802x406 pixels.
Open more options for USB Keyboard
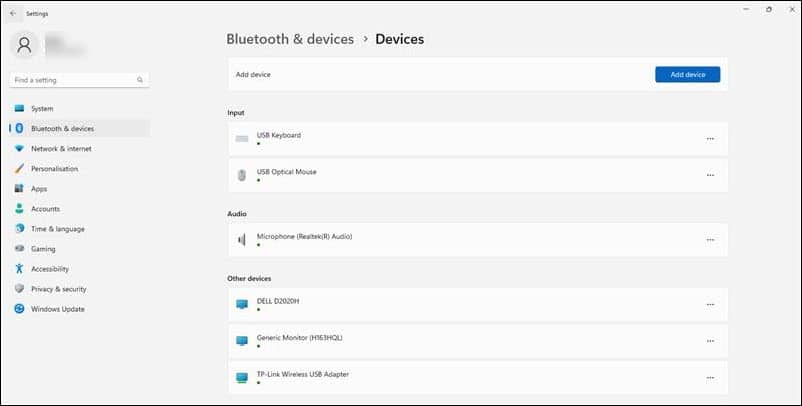[710, 139]
